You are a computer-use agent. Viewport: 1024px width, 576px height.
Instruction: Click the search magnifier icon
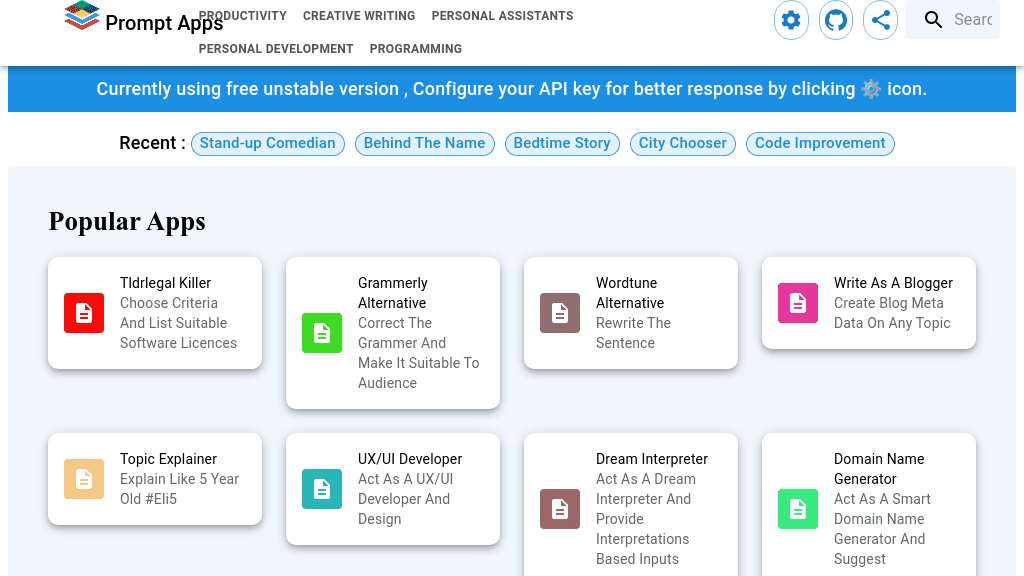pyautogui.click(x=933, y=19)
